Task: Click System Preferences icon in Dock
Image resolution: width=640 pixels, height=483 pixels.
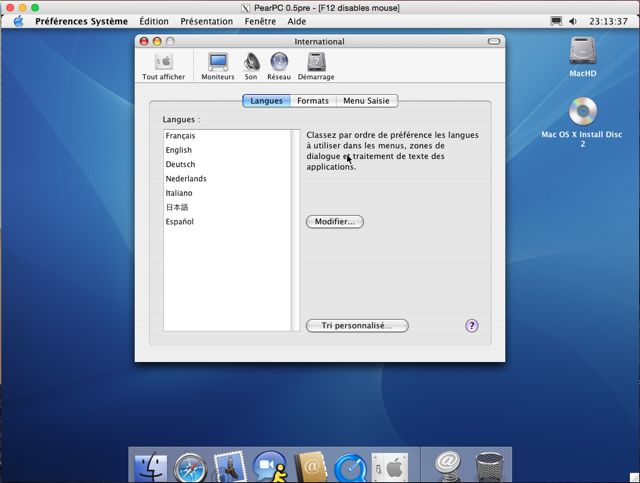Action: point(390,467)
